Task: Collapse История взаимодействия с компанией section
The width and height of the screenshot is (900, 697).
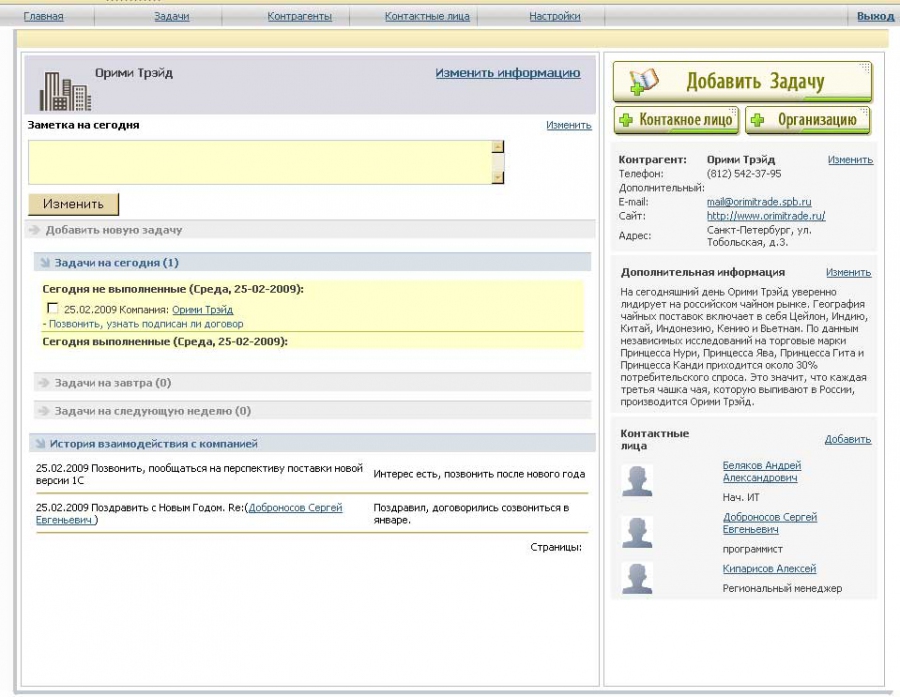Action: pyautogui.click(x=312, y=444)
